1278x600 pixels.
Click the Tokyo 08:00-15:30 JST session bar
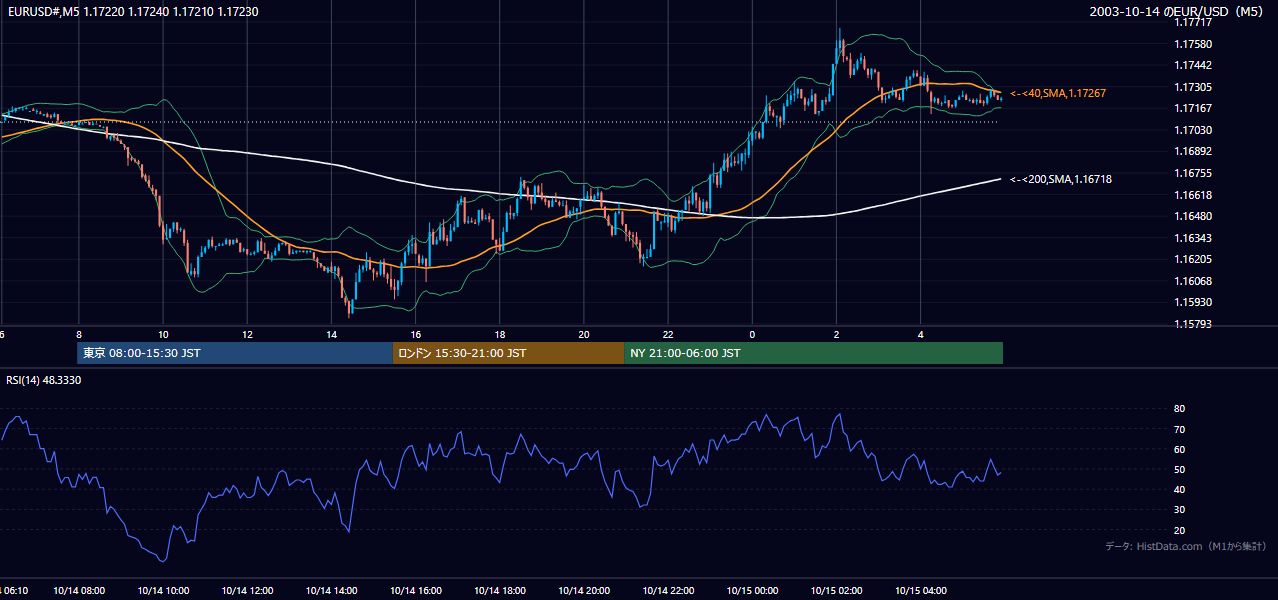(x=235, y=353)
